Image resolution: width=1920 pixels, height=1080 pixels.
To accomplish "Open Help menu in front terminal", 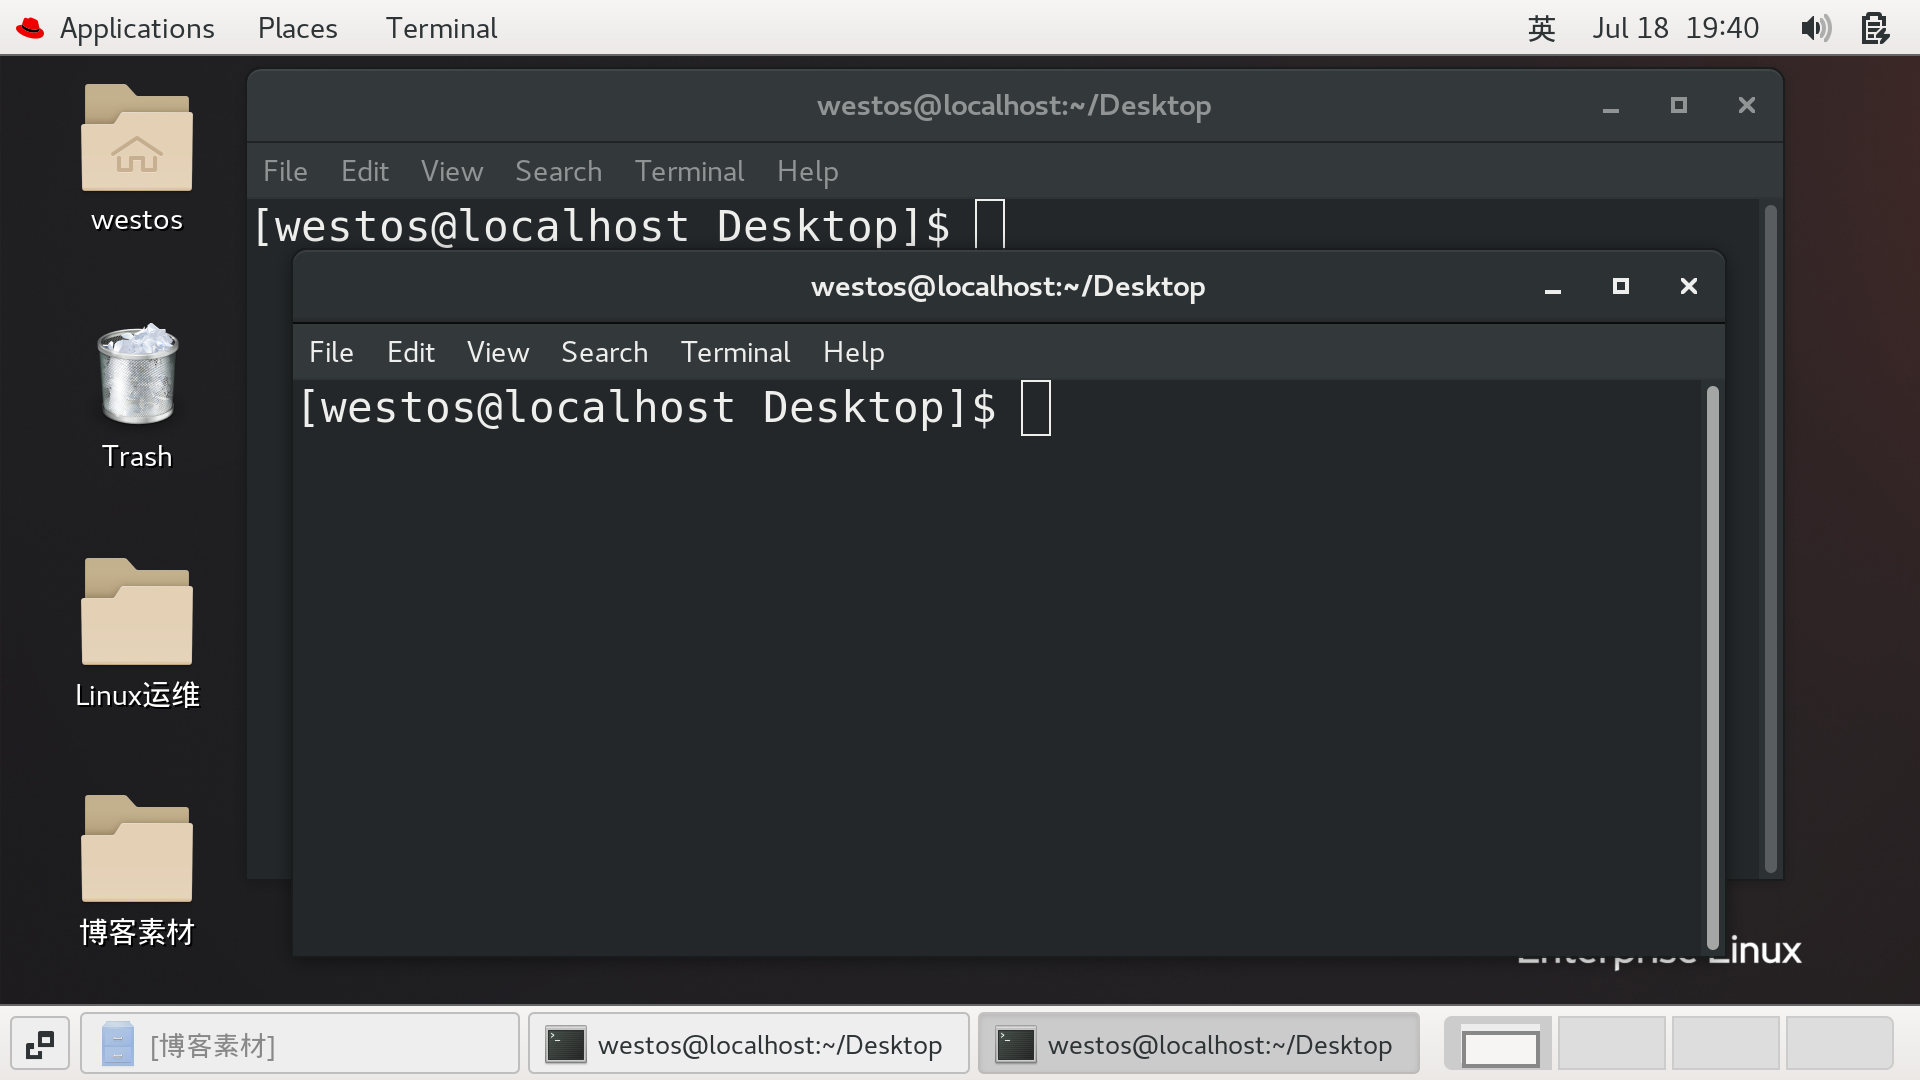I will (854, 352).
